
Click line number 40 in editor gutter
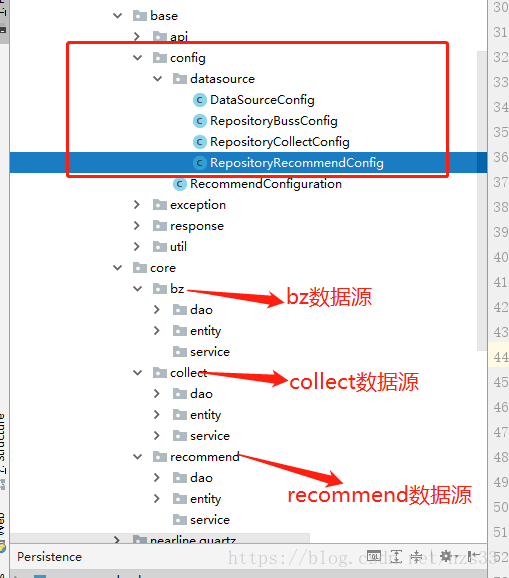501,257
